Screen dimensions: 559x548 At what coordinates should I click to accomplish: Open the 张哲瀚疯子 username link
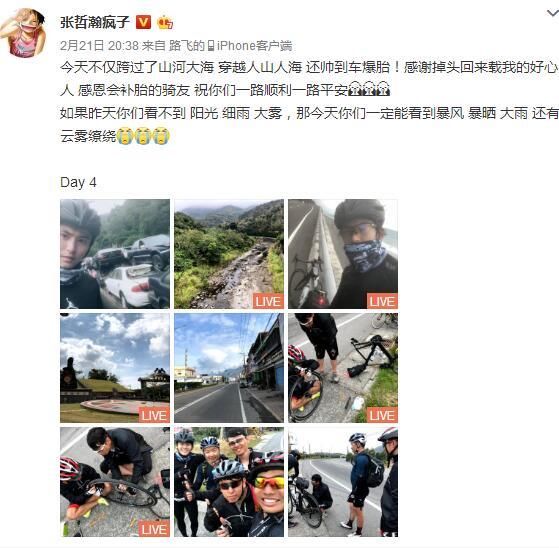click(x=94, y=22)
